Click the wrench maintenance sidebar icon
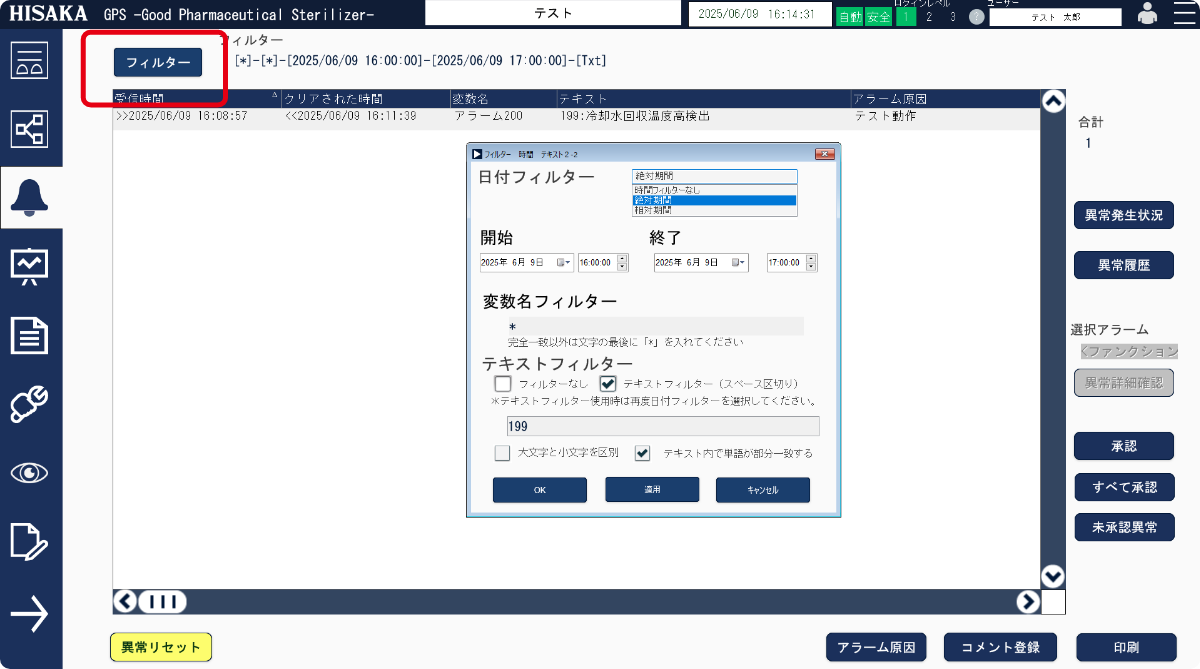Viewport: 1200px width, 669px height. (30, 404)
